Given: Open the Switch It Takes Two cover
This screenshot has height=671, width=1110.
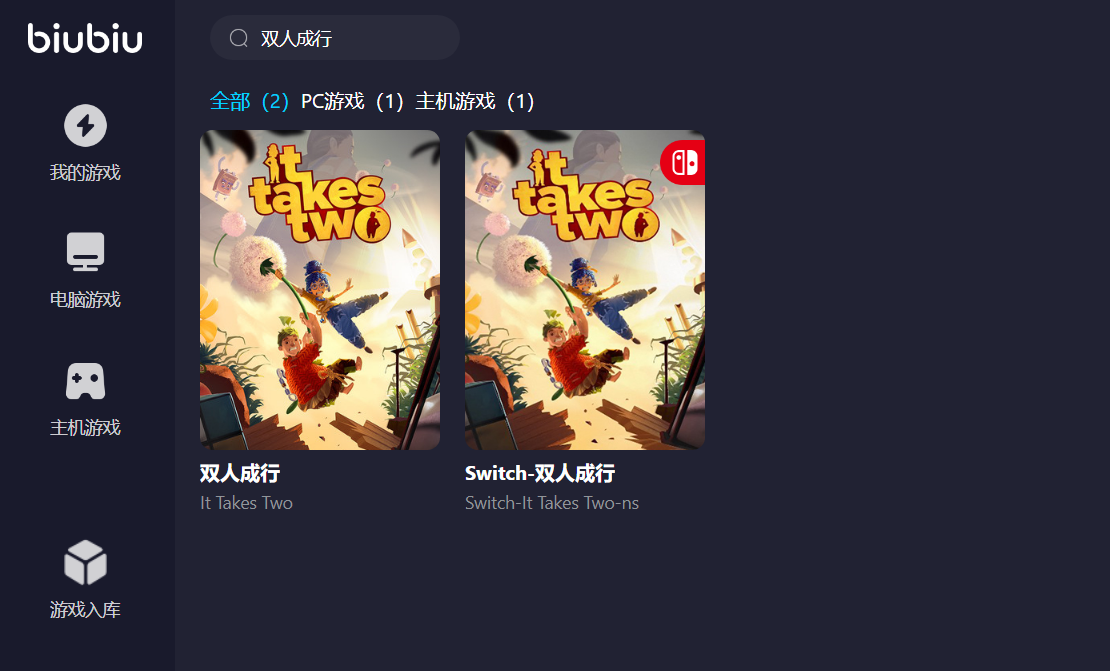Looking at the screenshot, I should (585, 289).
